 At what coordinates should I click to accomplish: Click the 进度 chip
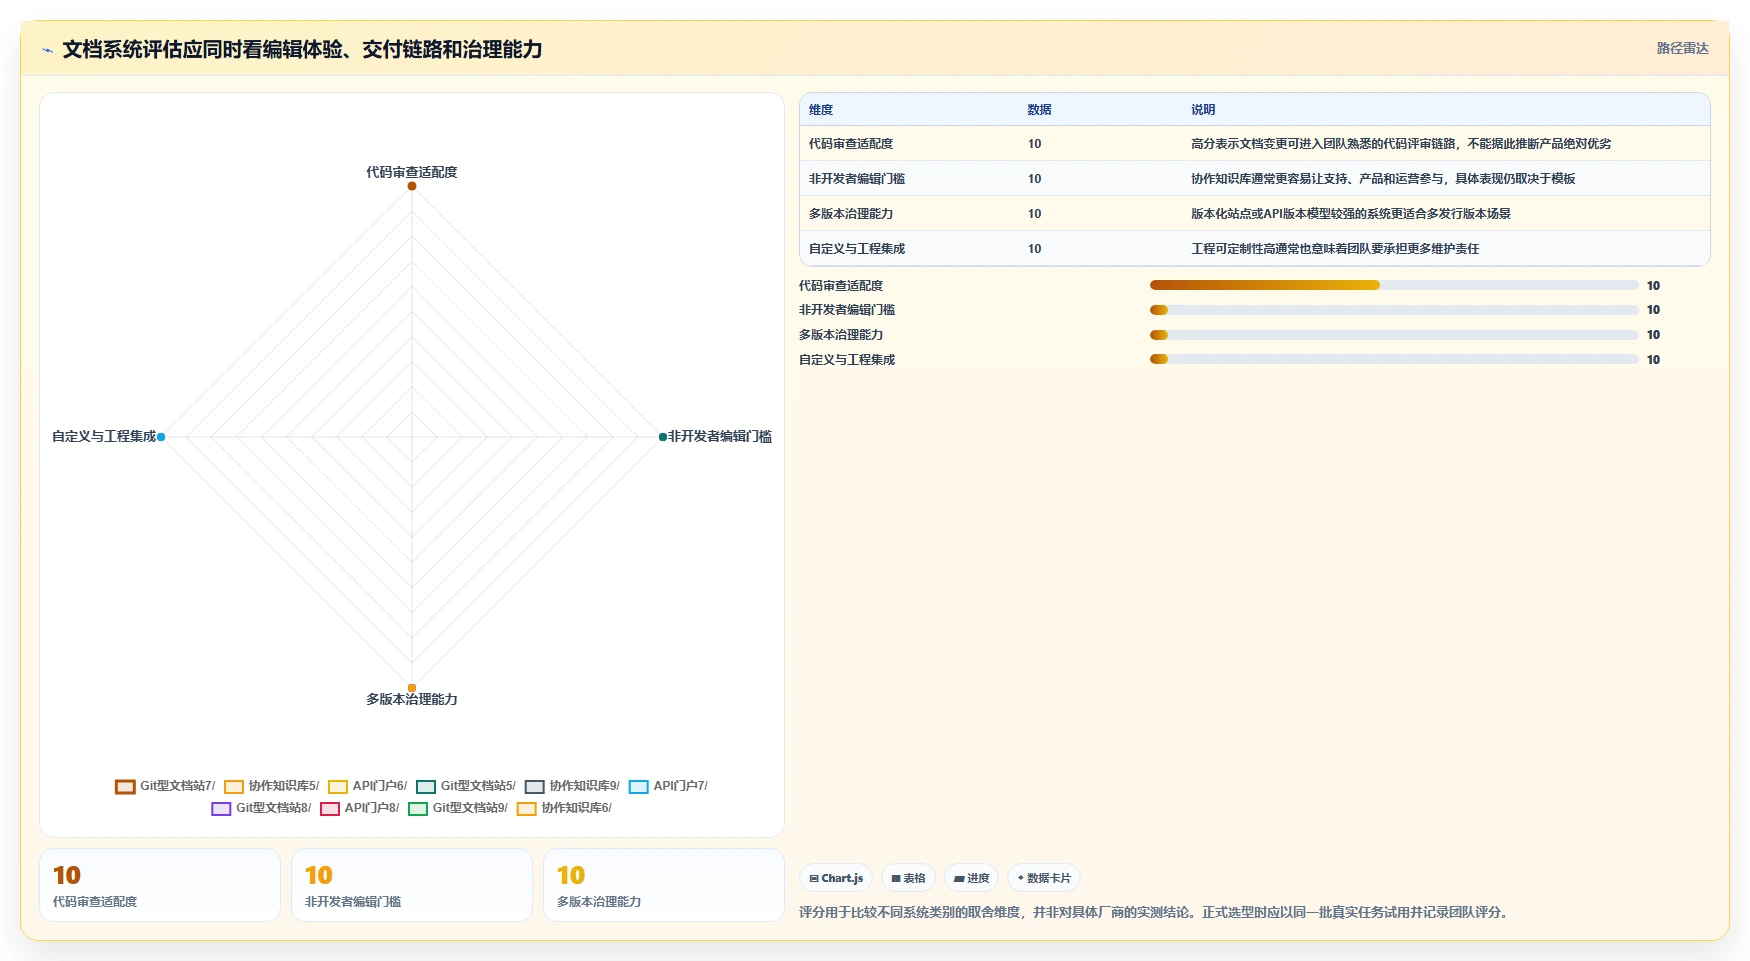[x=971, y=879]
